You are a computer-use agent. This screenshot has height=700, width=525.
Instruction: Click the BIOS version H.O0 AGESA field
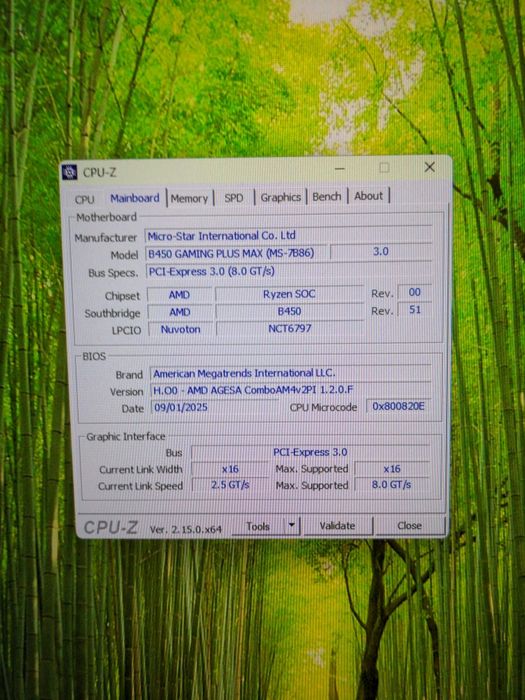point(291,390)
